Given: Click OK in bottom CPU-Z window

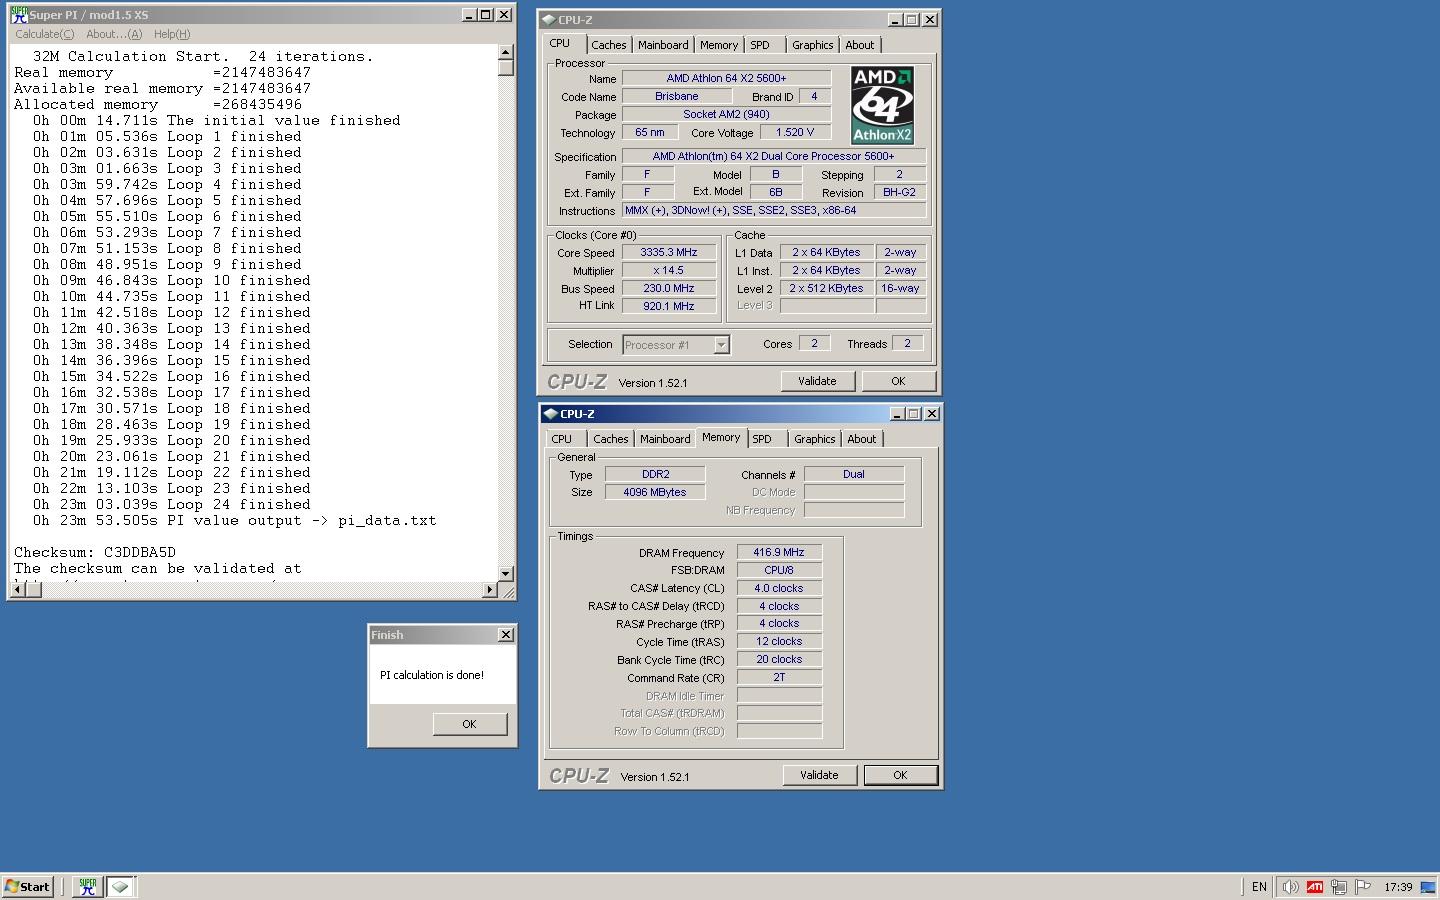Looking at the screenshot, I should [900, 775].
